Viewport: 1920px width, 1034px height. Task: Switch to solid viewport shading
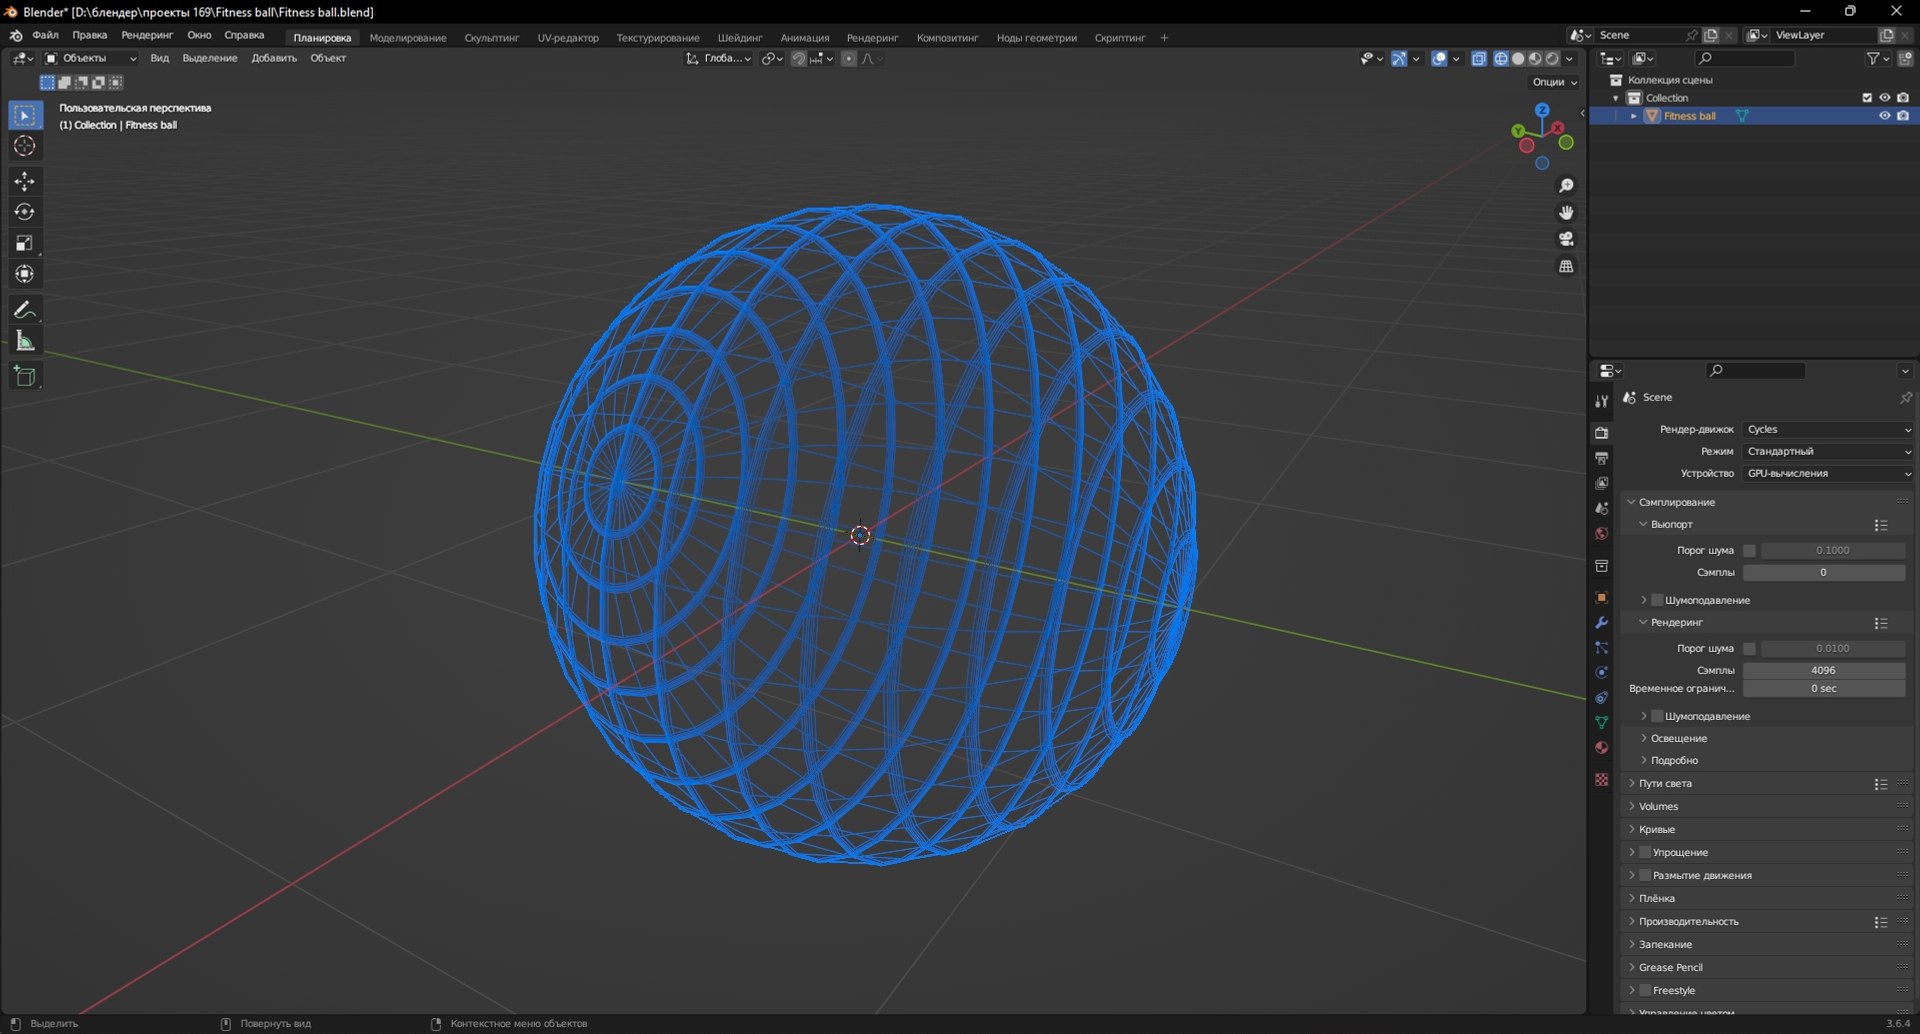pyautogui.click(x=1518, y=59)
